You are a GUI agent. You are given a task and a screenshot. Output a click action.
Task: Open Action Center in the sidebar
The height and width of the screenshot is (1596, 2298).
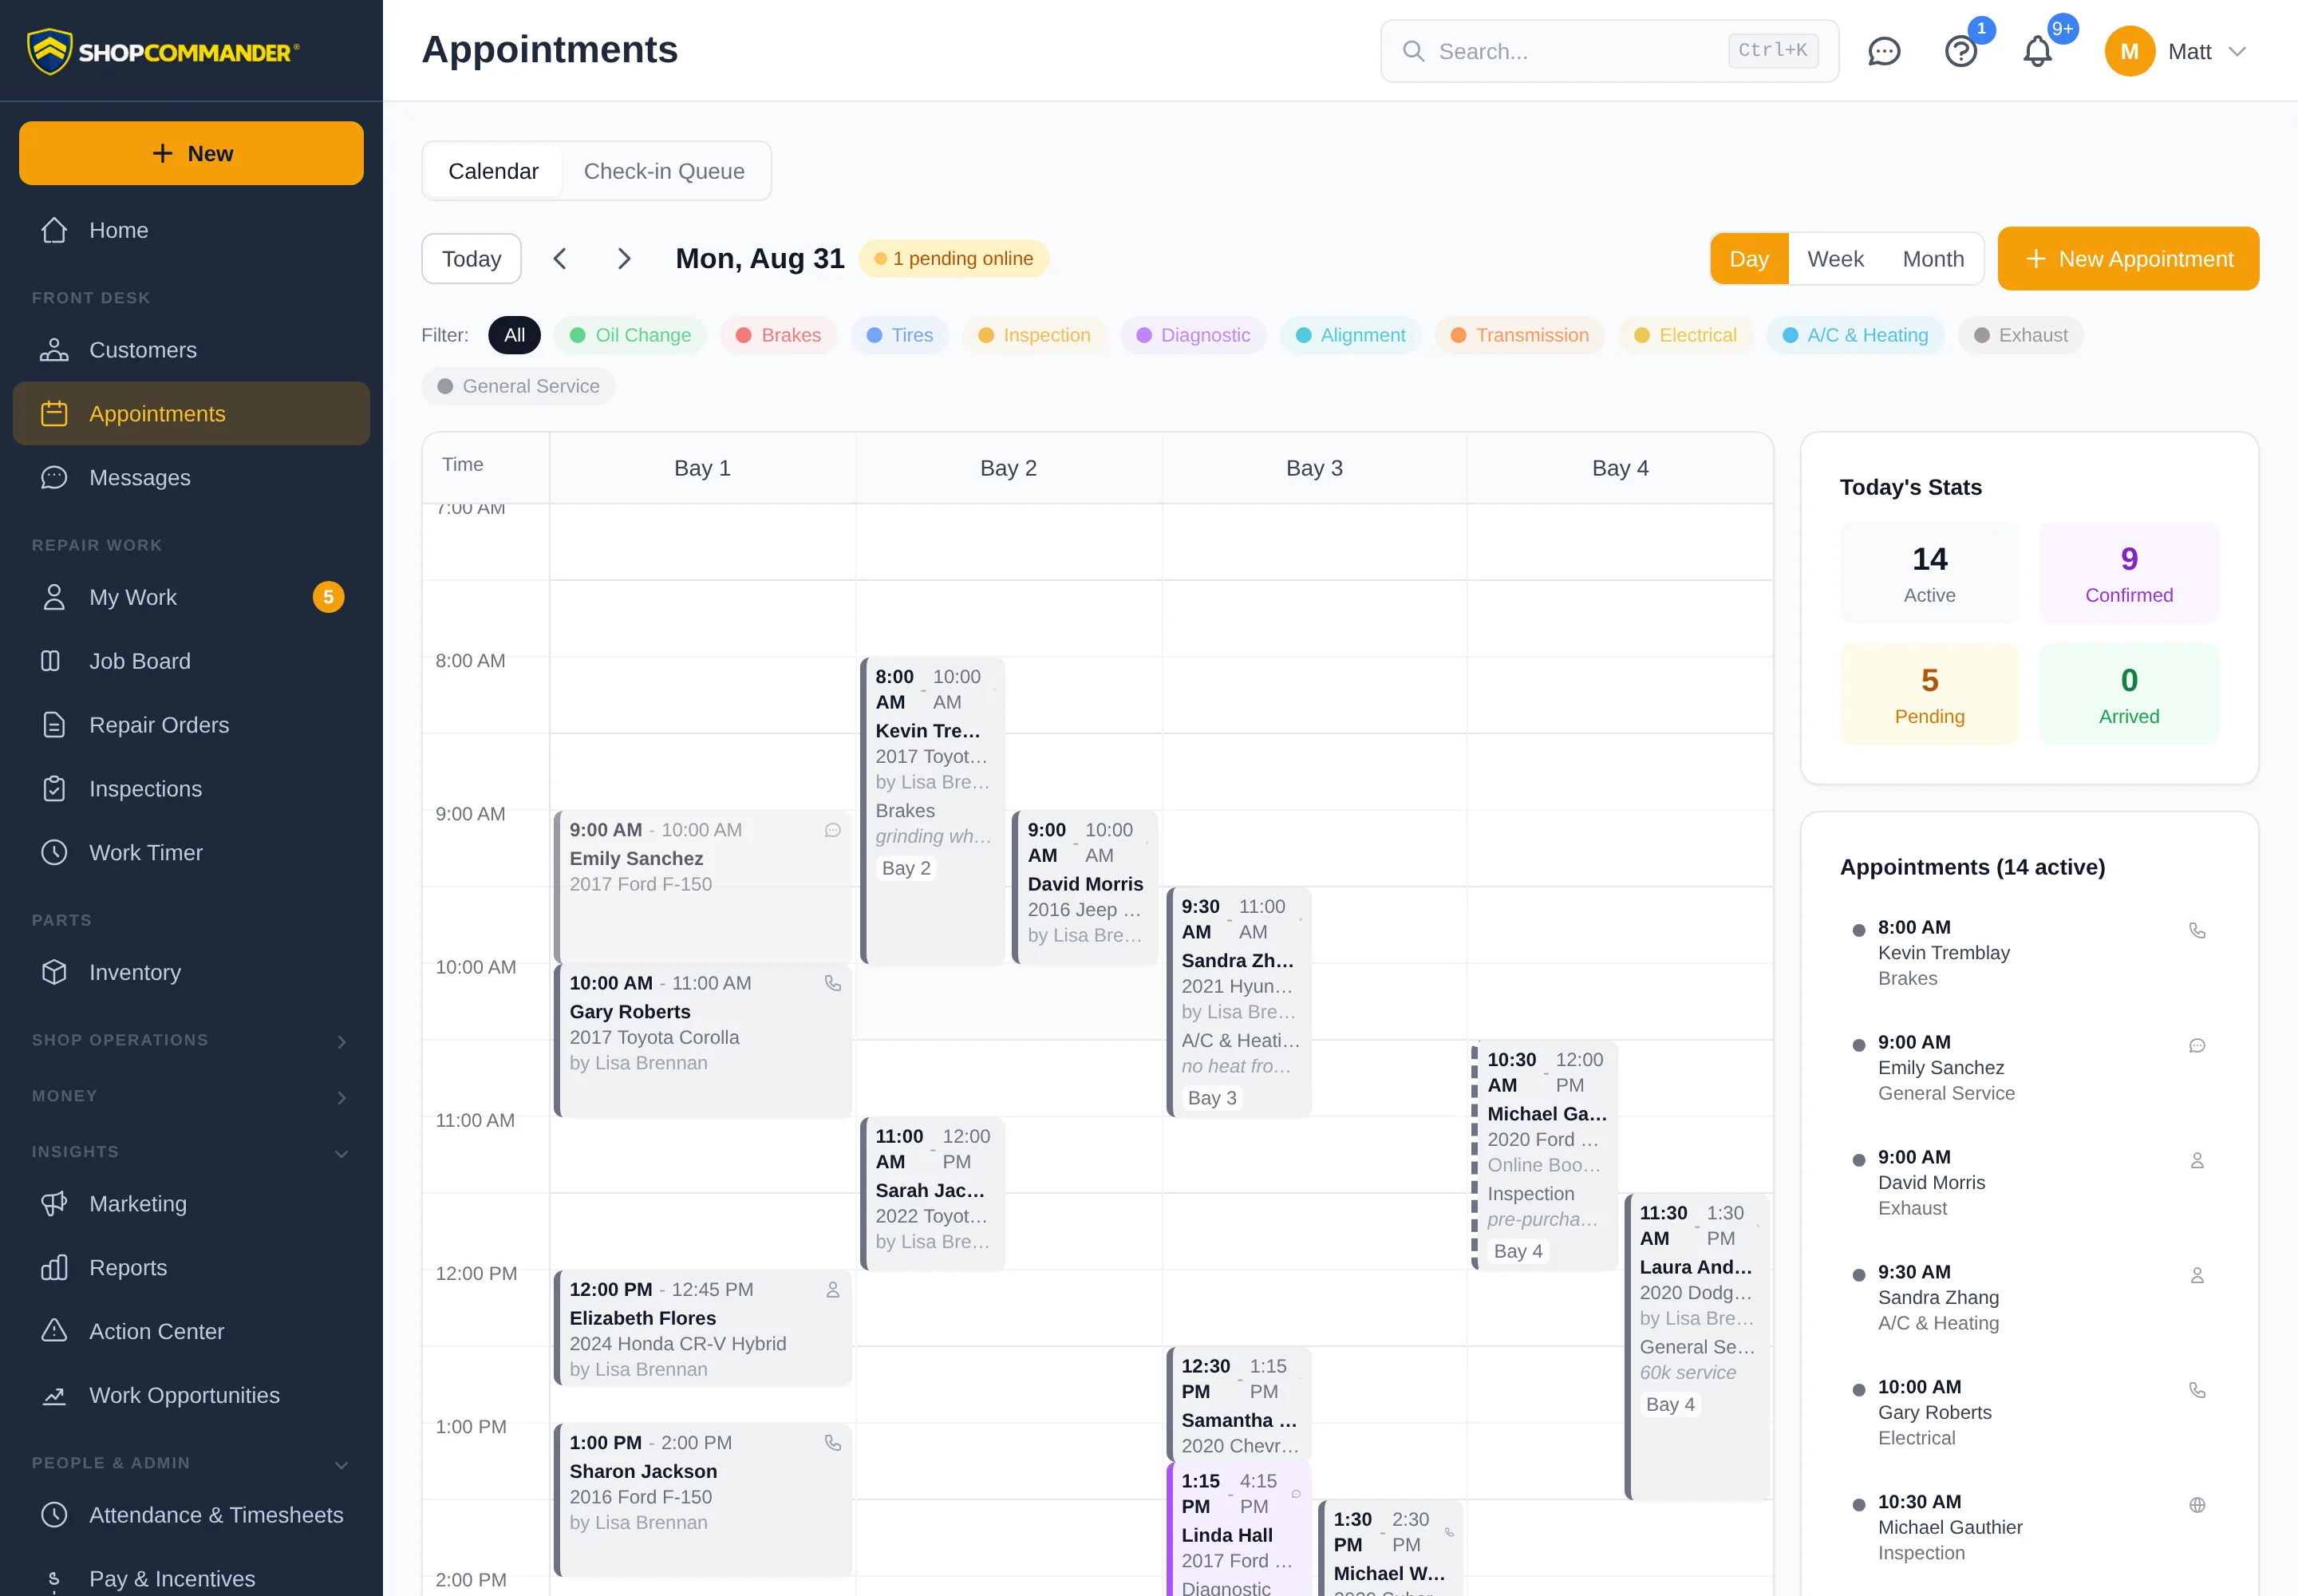[191, 1332]
